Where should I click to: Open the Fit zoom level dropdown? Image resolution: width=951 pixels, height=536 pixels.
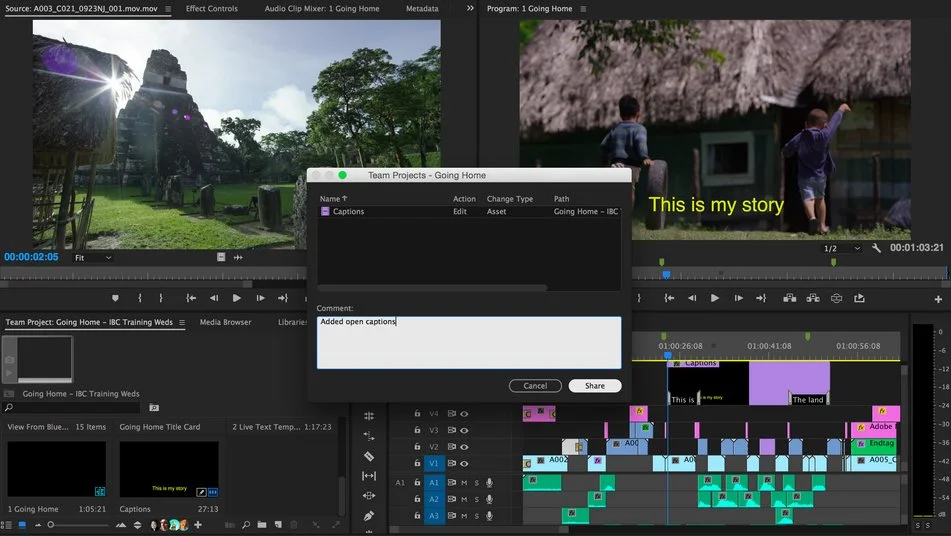coord(94,257)
